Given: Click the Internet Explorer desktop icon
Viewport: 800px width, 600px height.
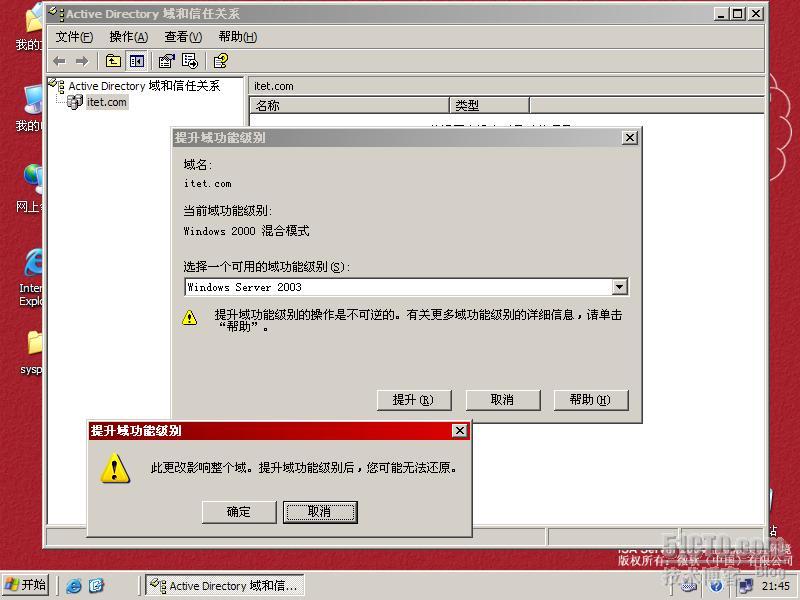Looking at the screenshot, I should point(33,264).
